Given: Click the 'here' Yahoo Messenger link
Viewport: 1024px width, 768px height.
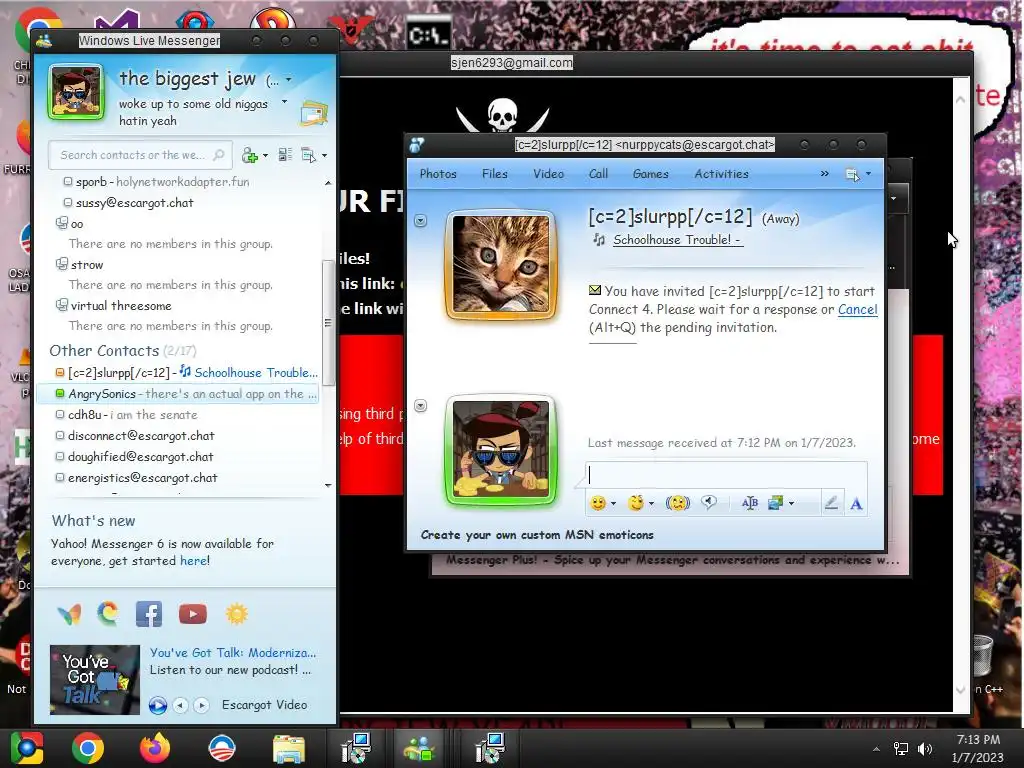Looking at the screenshot, I should (194, 560).
